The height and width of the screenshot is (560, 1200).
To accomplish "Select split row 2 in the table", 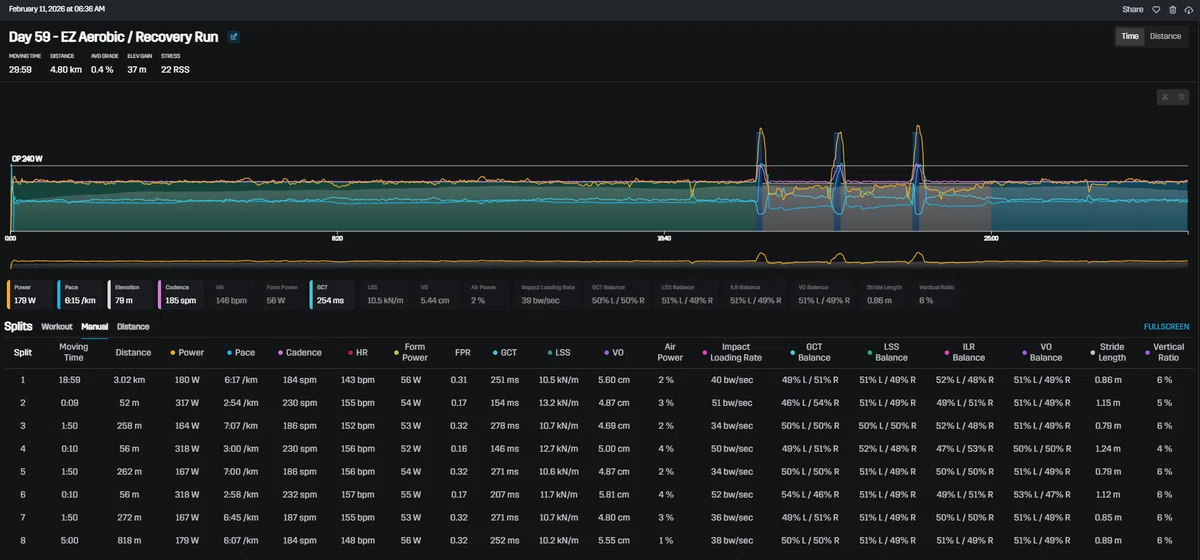I will click(x=600, y=402).
